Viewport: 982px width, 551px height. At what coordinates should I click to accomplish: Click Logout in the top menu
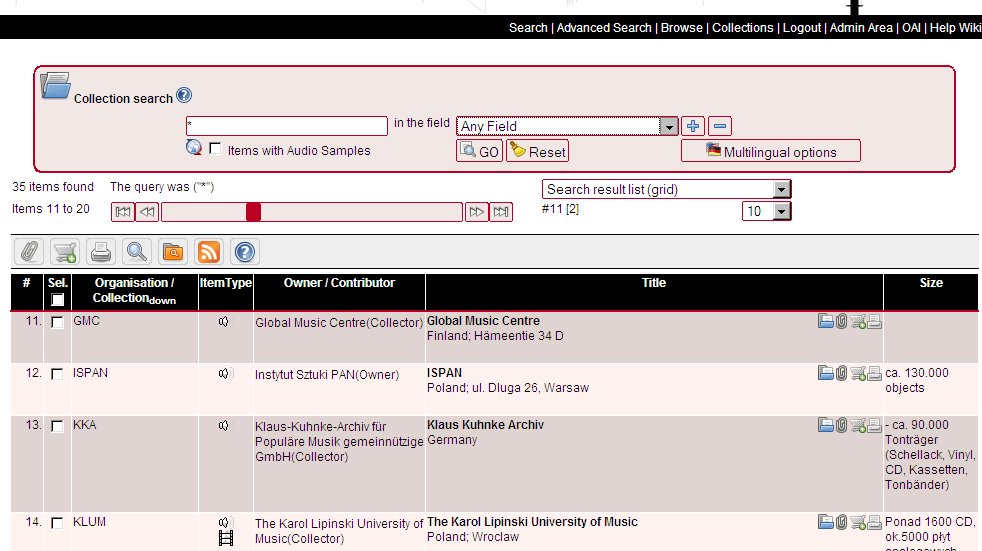[802, 28]
